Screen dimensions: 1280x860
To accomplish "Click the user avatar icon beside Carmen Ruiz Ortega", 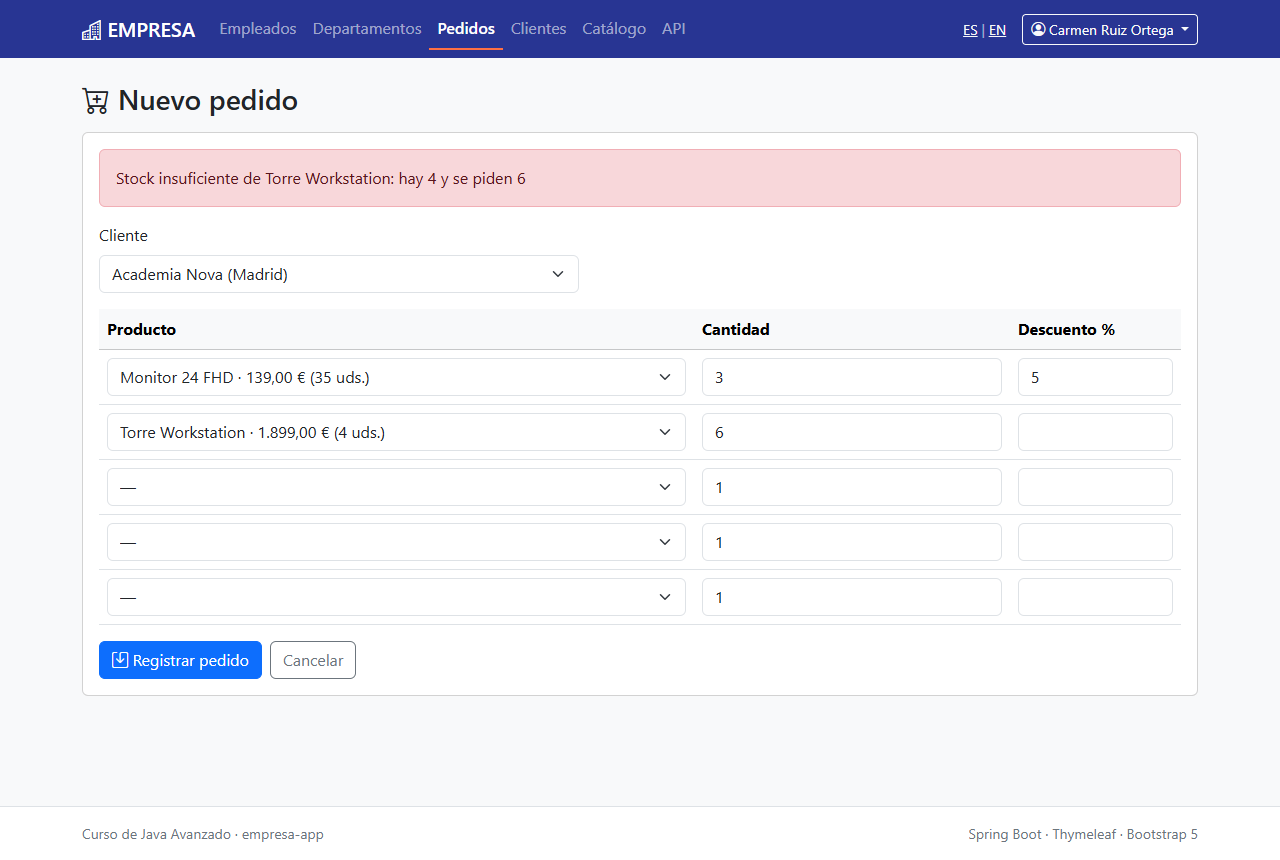I will (1038, 30).
